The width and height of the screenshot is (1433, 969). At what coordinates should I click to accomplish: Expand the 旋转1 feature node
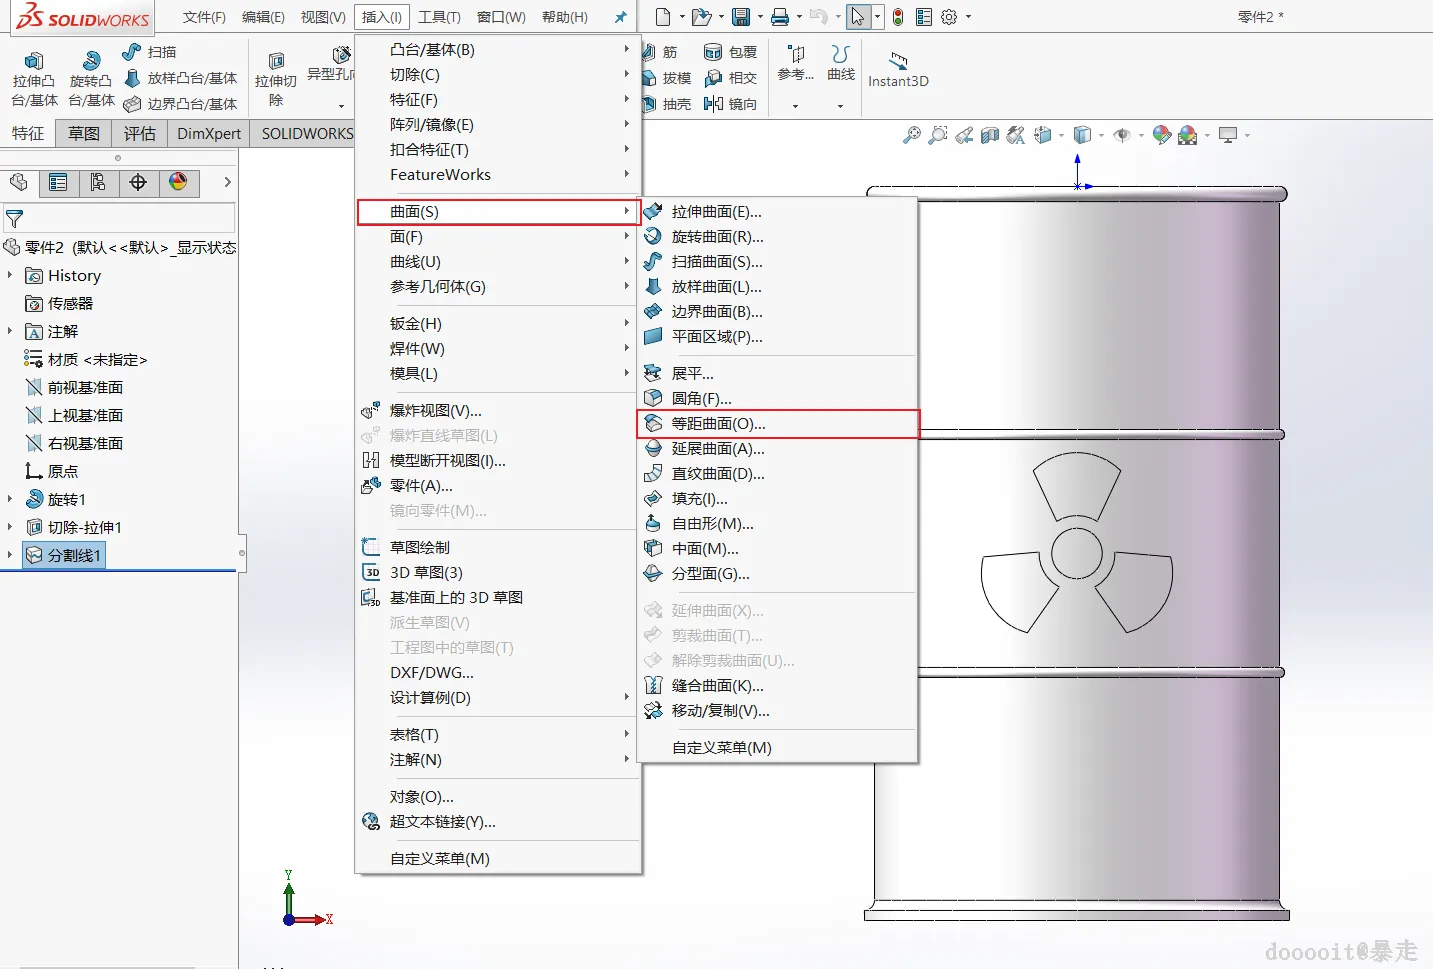coord(10,499)
